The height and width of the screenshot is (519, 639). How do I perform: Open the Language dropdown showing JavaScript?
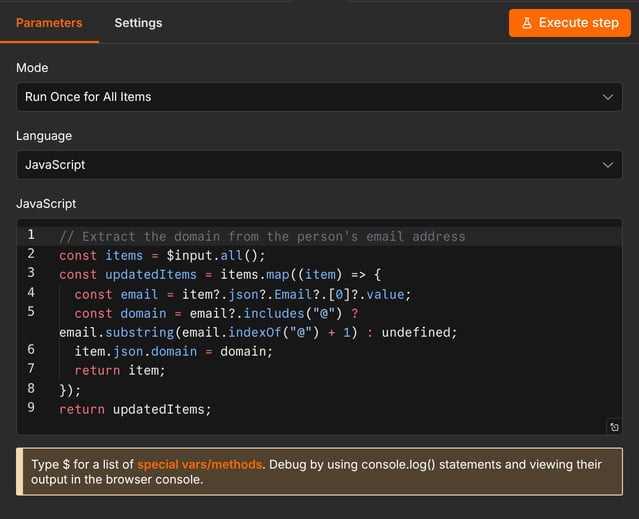click(319, 165)
